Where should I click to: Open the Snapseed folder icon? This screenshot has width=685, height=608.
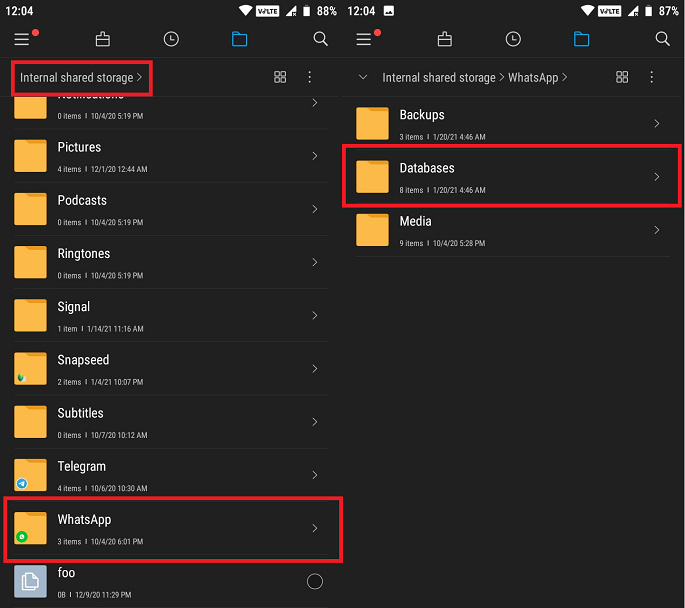30,369
